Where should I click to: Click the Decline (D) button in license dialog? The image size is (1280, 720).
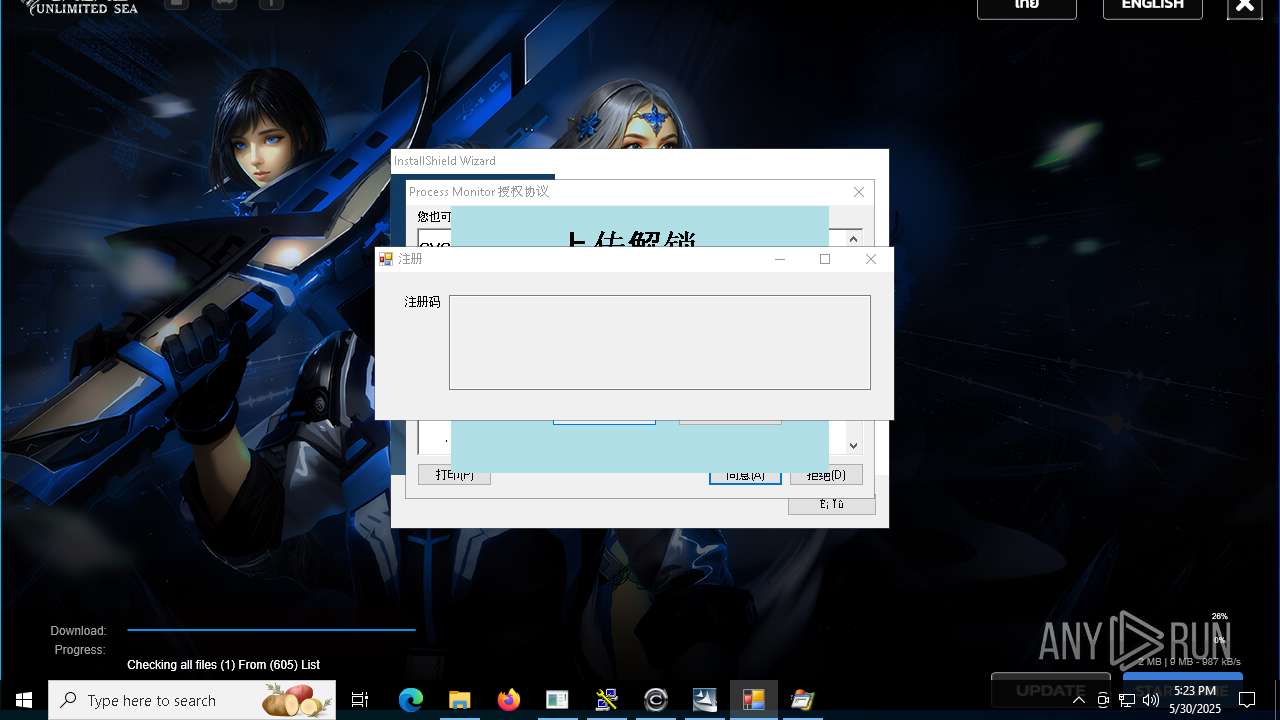[x=826, y=475]
